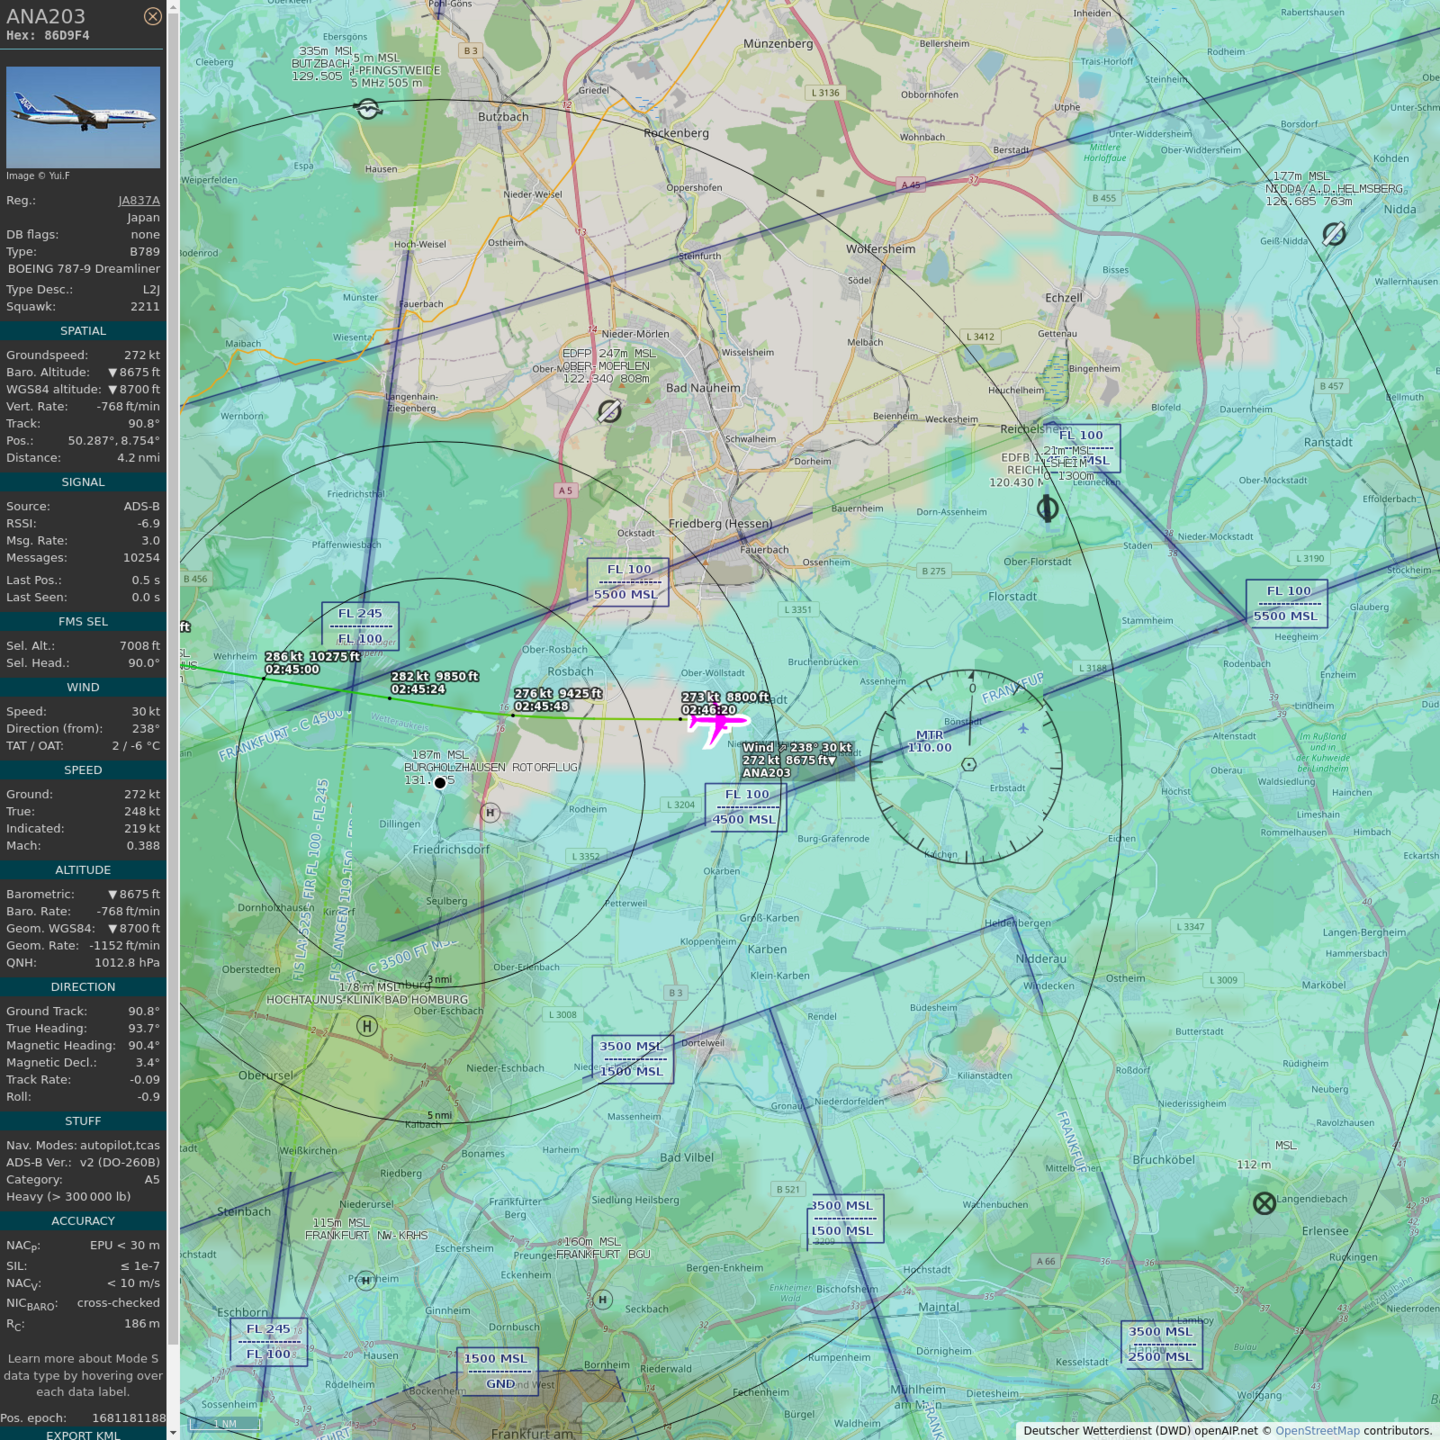The width and height of the screenshot is (1440, 1440).
Task: Close the ANA203 aircraft info panel
Action: [152, 16]
